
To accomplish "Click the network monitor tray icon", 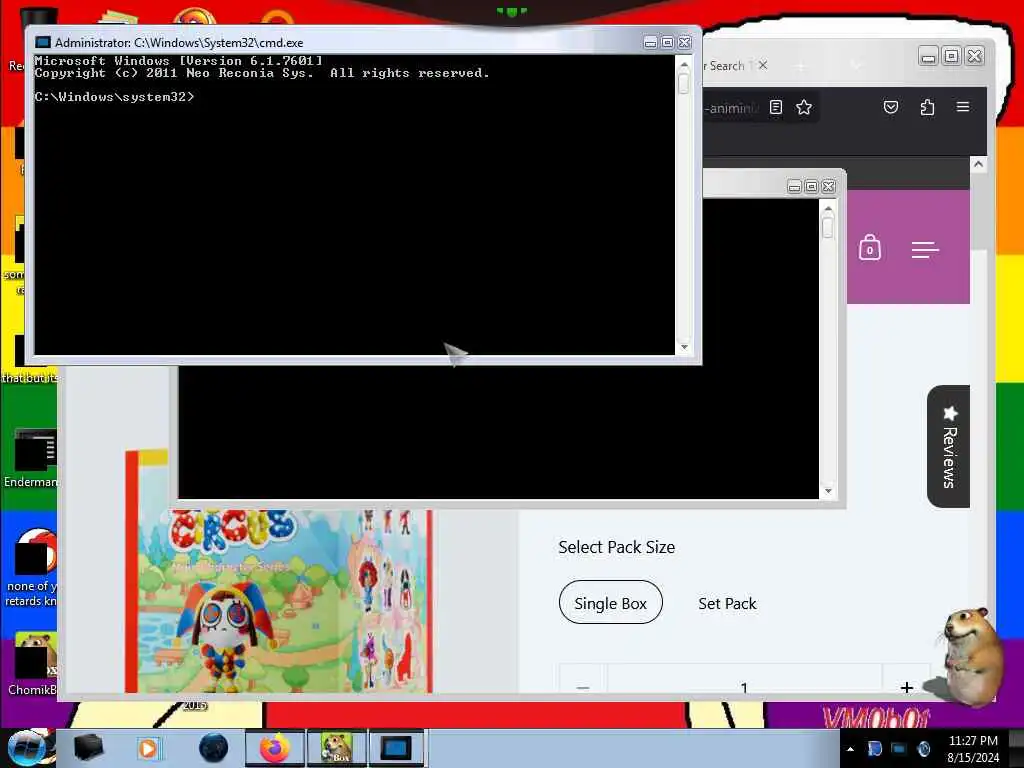I will click(899, 749).
